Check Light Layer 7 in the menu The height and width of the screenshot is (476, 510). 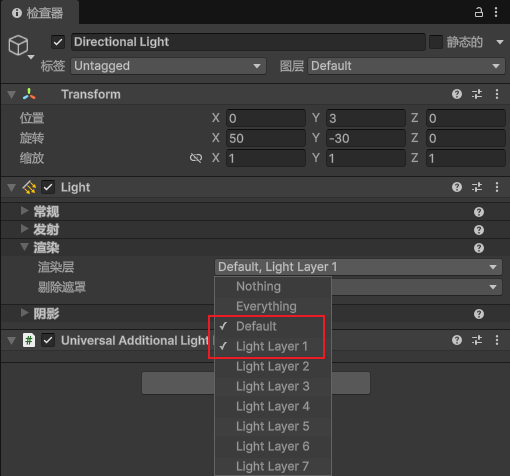click(x=273, y=466)
